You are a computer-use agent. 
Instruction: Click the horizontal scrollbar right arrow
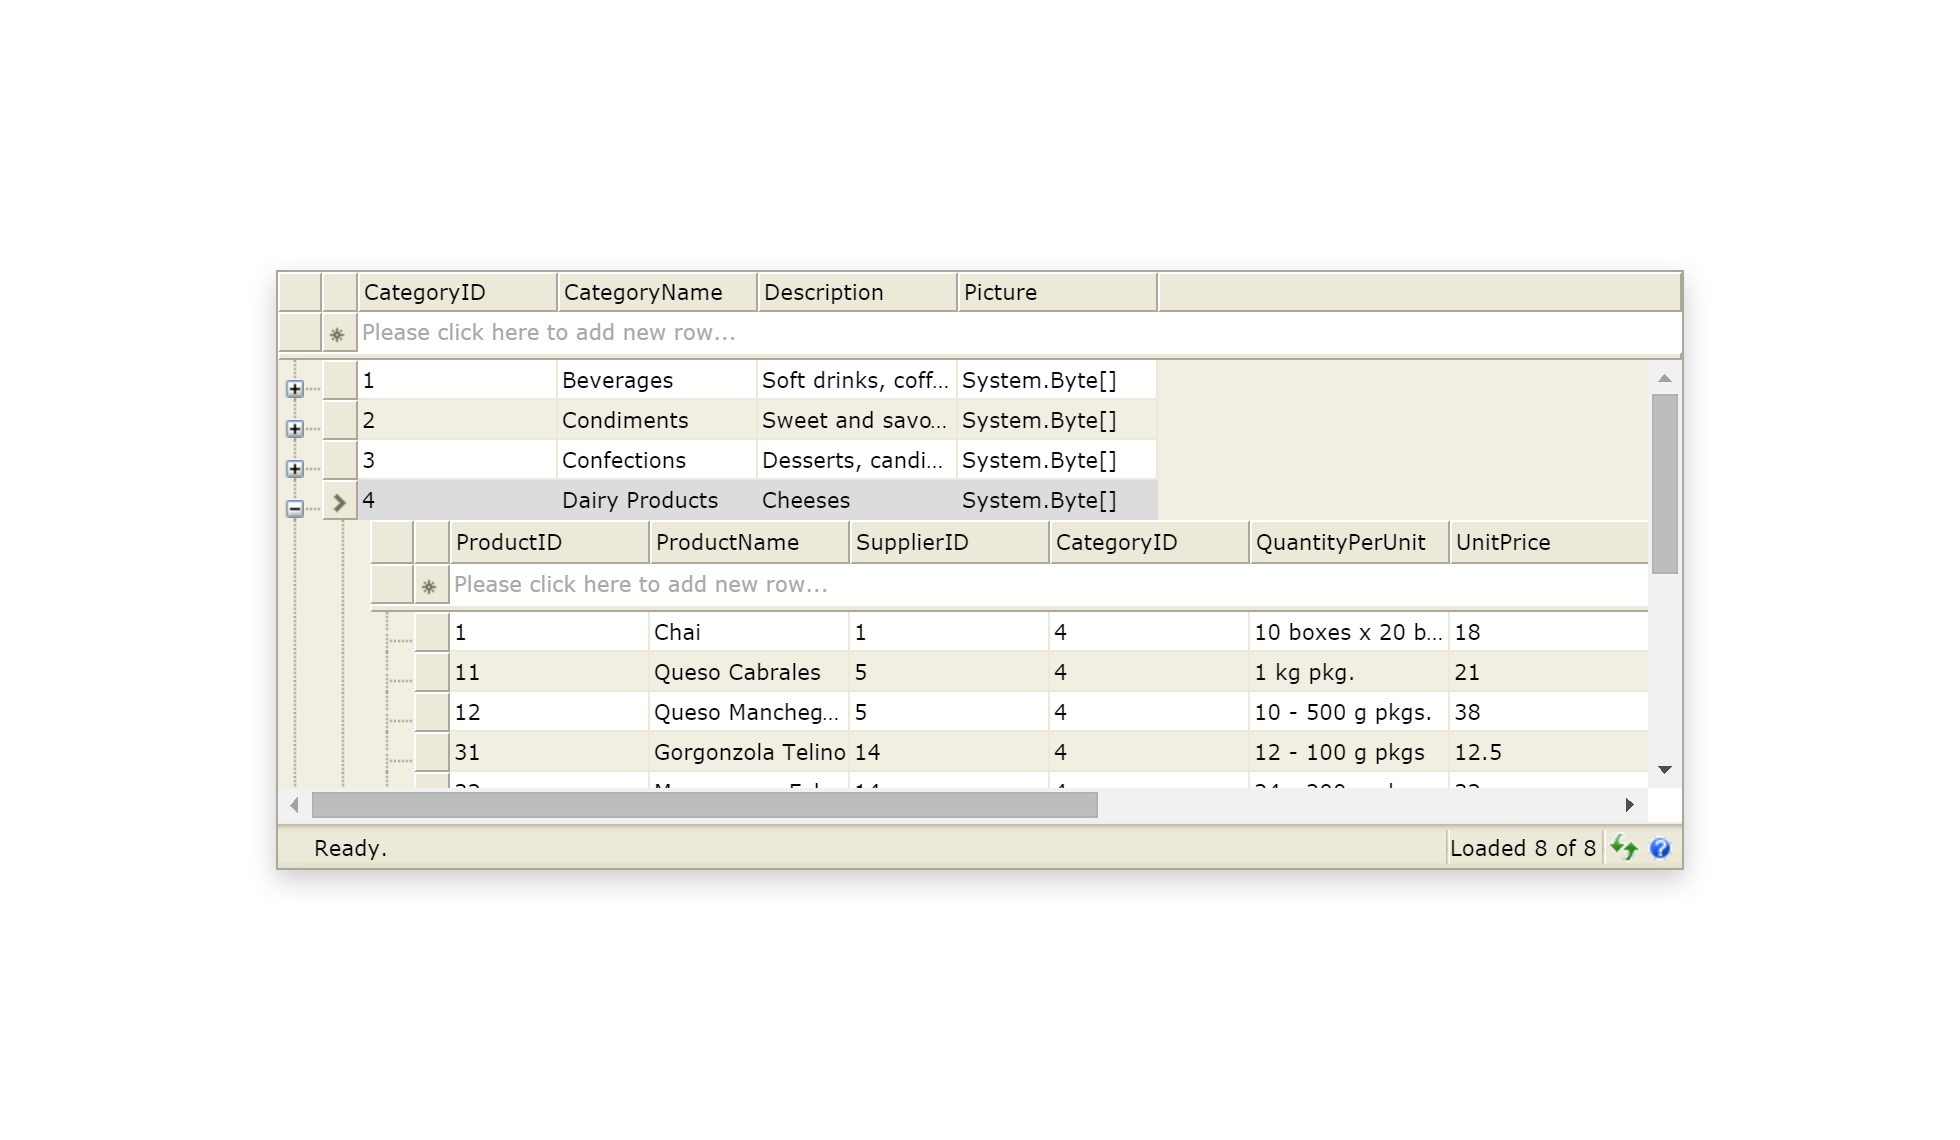(1629, 805)
